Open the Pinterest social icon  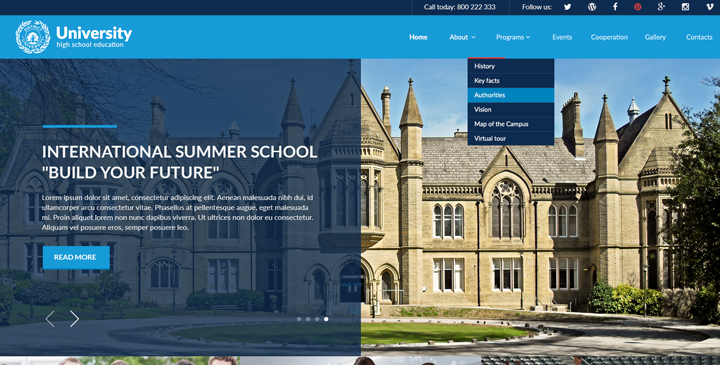(637, 7)
